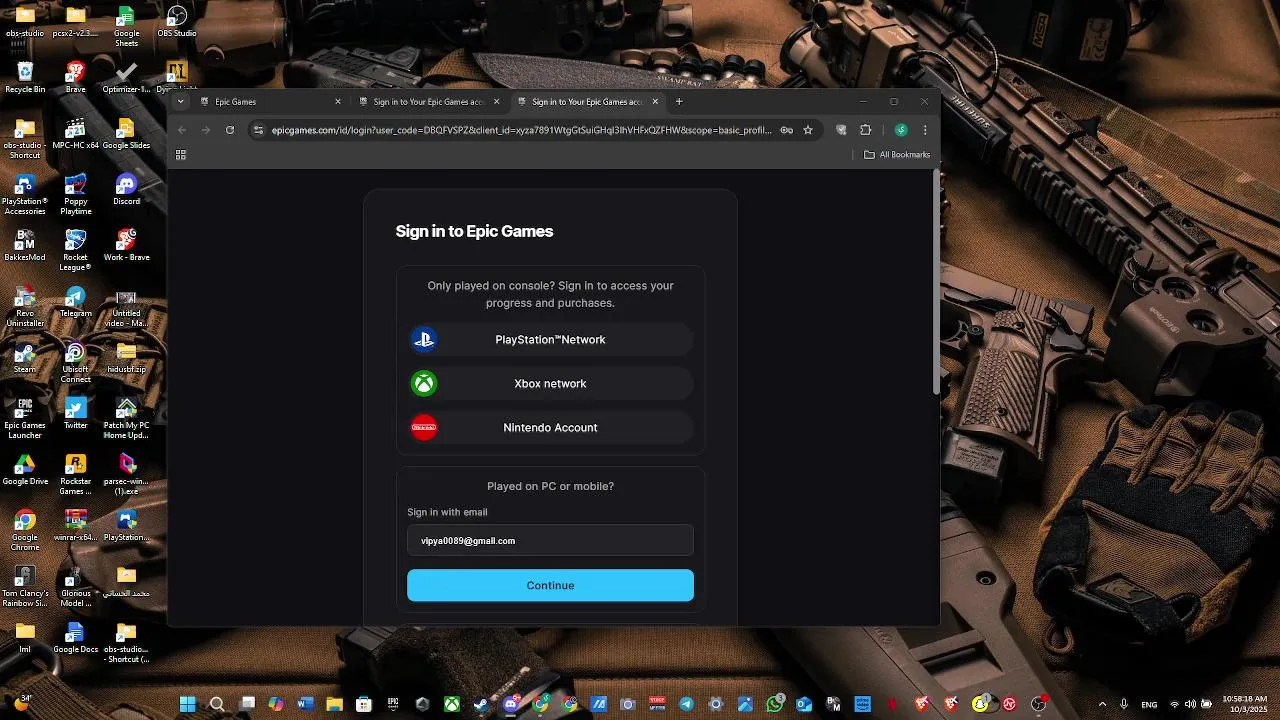The image size is (1280, 720).
Task: Select Revo Uninstaller desktop icon
Action: [x=25, y=306]
